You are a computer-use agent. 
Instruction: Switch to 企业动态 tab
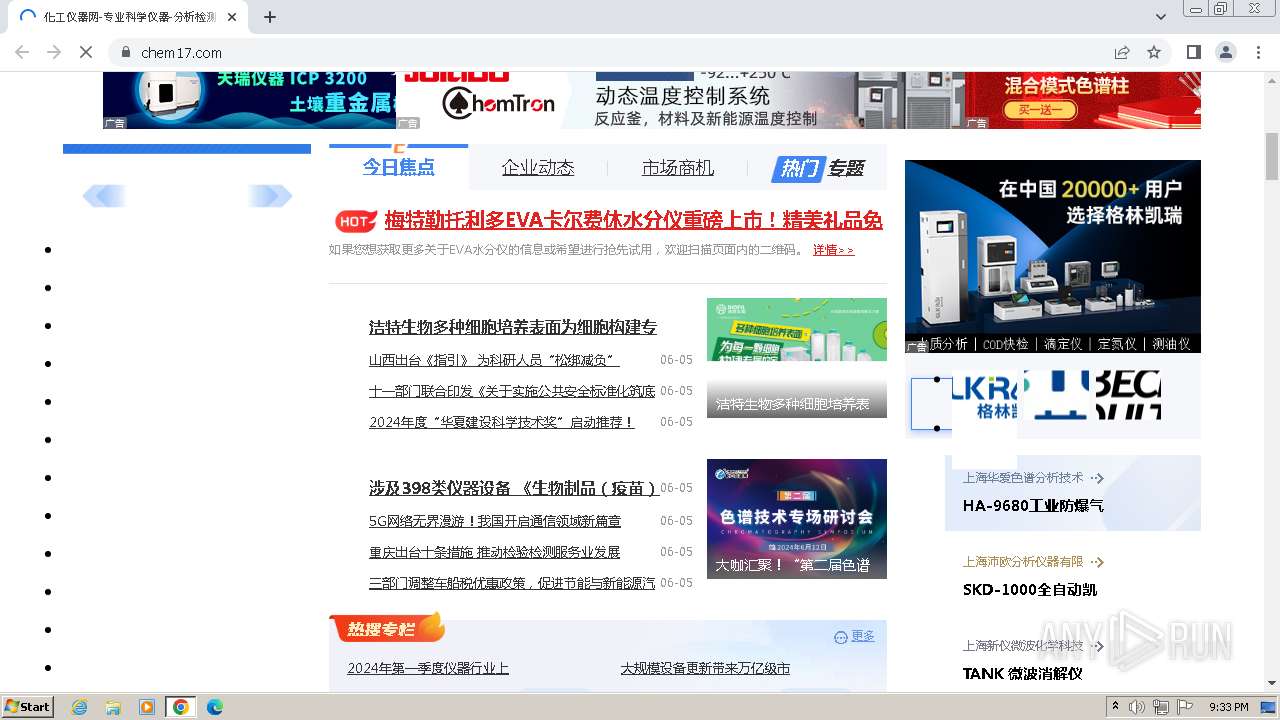(x=538, y=168)
